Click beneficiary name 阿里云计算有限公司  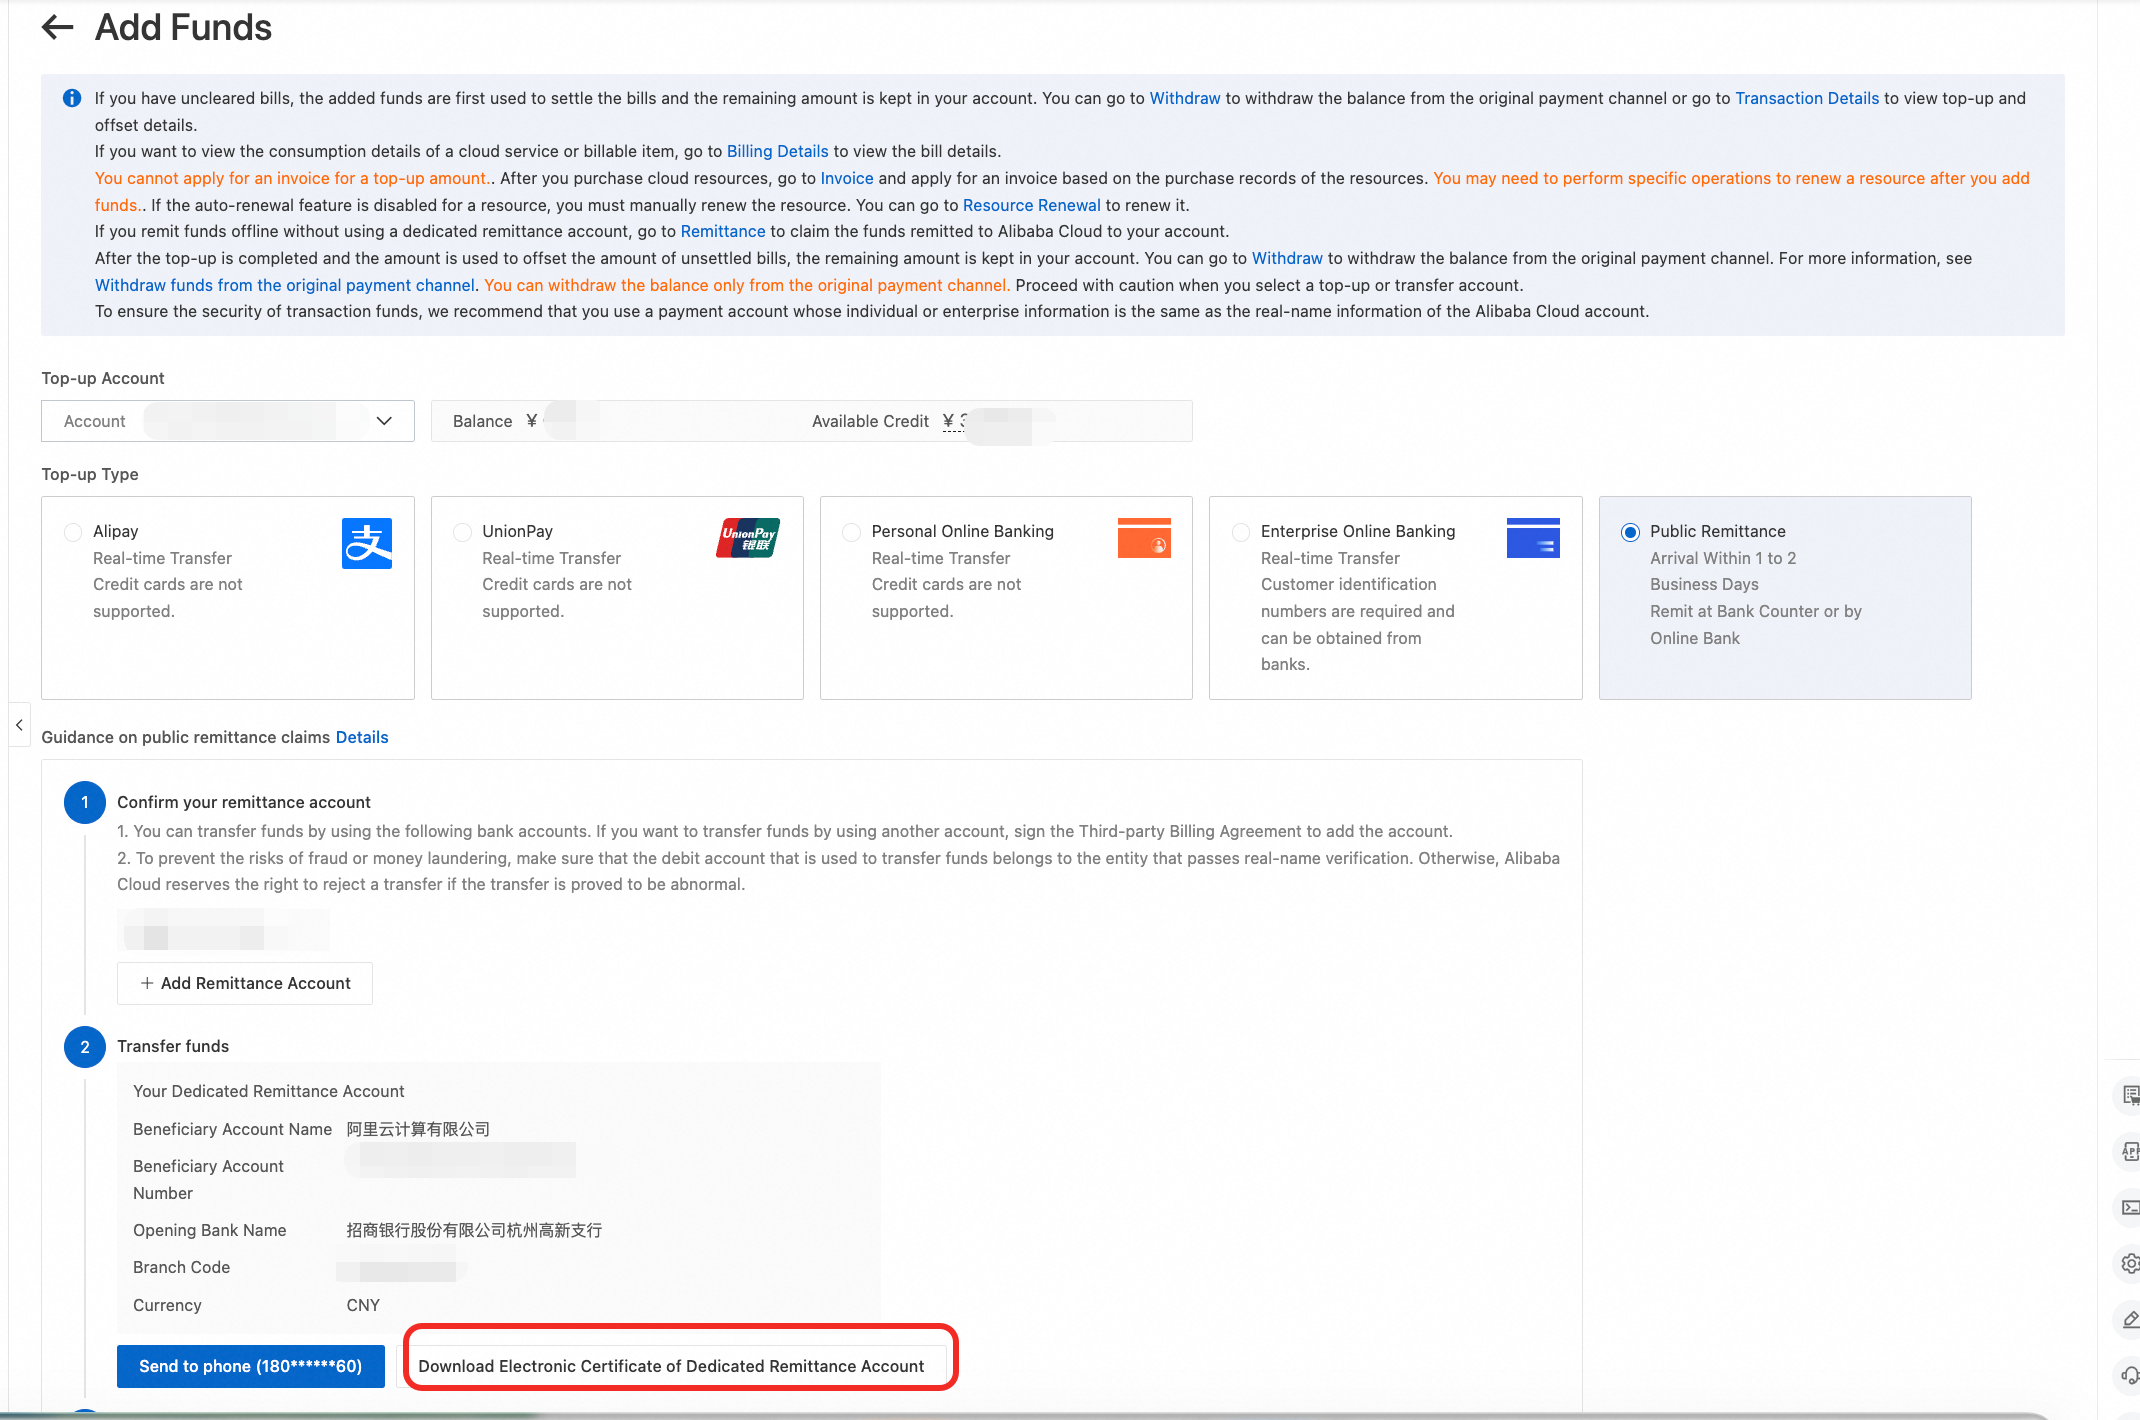click(418, 1129)
